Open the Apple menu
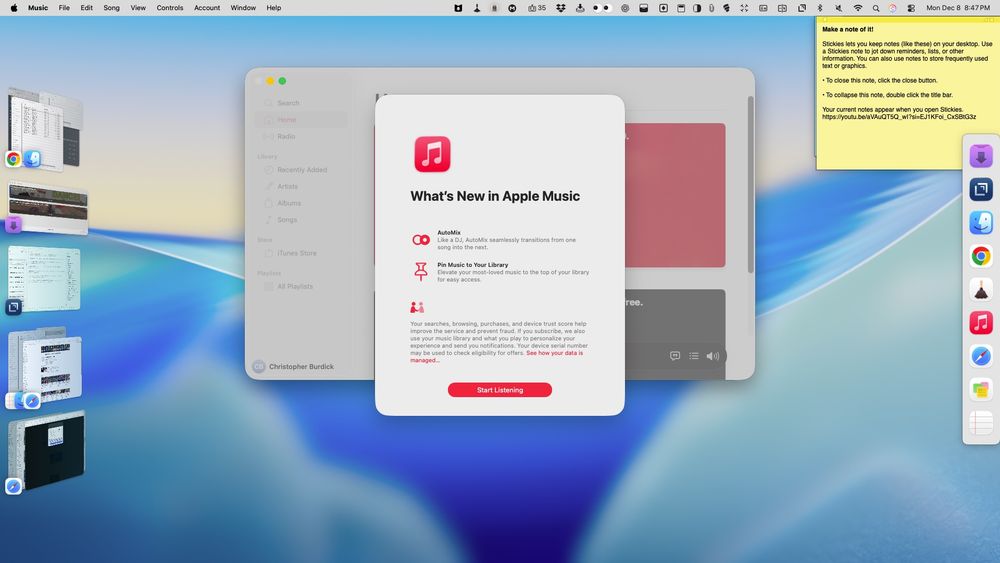 [13, 8]
